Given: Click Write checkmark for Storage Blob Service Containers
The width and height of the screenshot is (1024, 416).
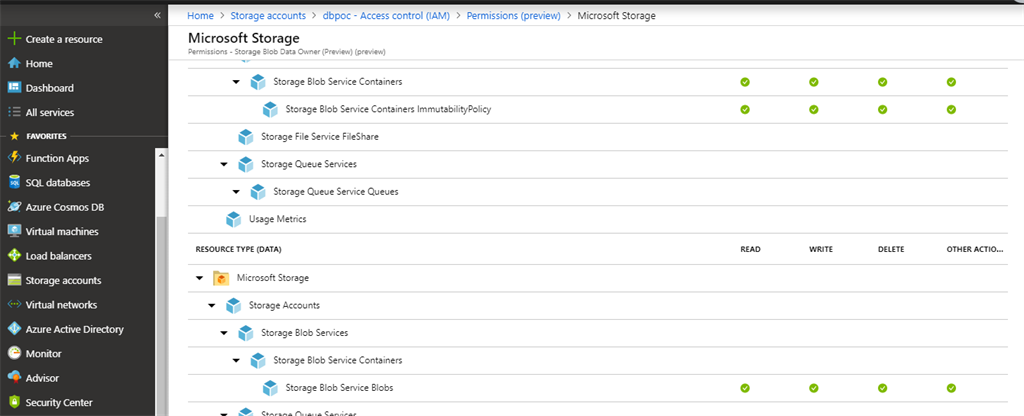Looking at the screenshot, I should click(814, 82).
